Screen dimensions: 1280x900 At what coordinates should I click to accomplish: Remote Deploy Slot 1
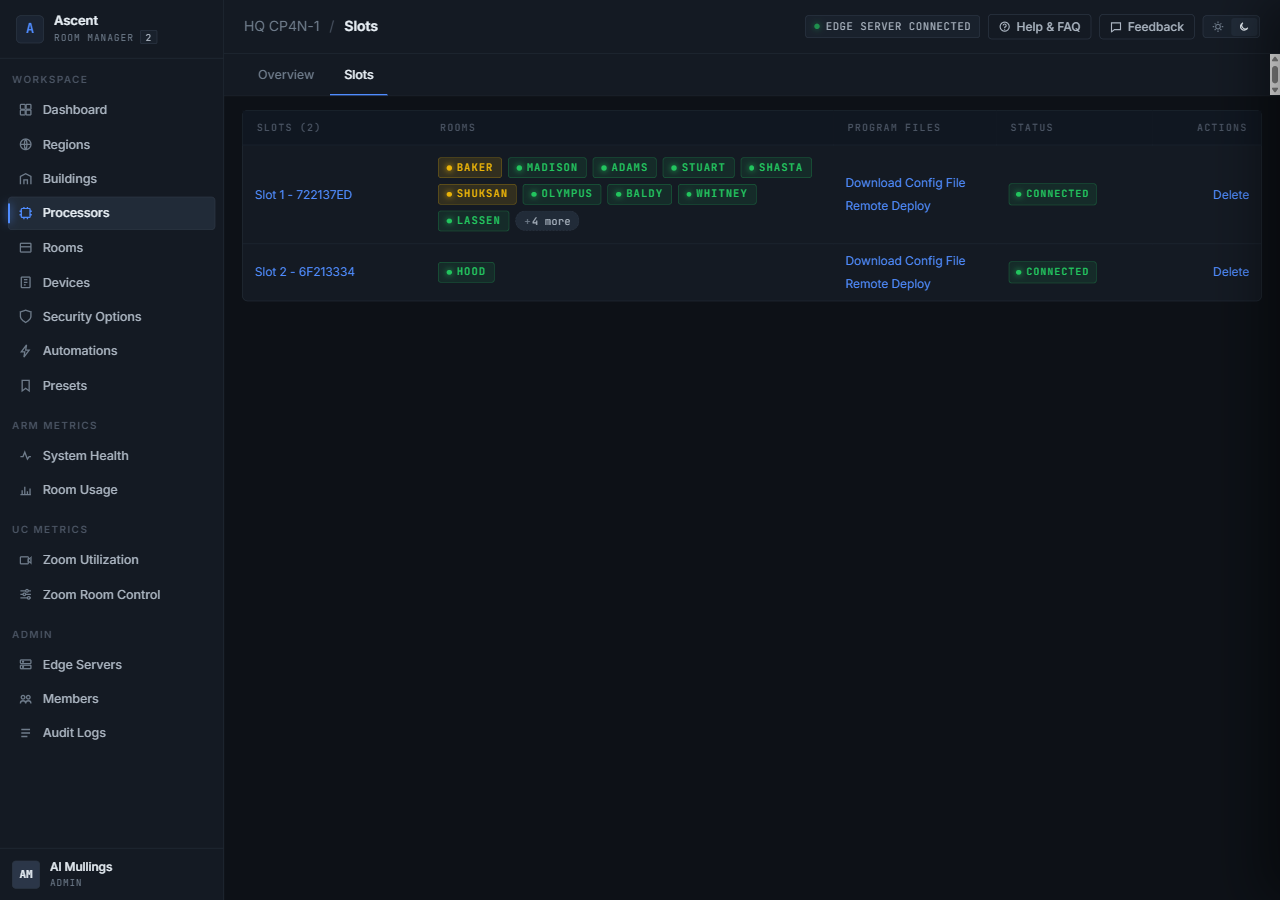(x=888, y=206)
